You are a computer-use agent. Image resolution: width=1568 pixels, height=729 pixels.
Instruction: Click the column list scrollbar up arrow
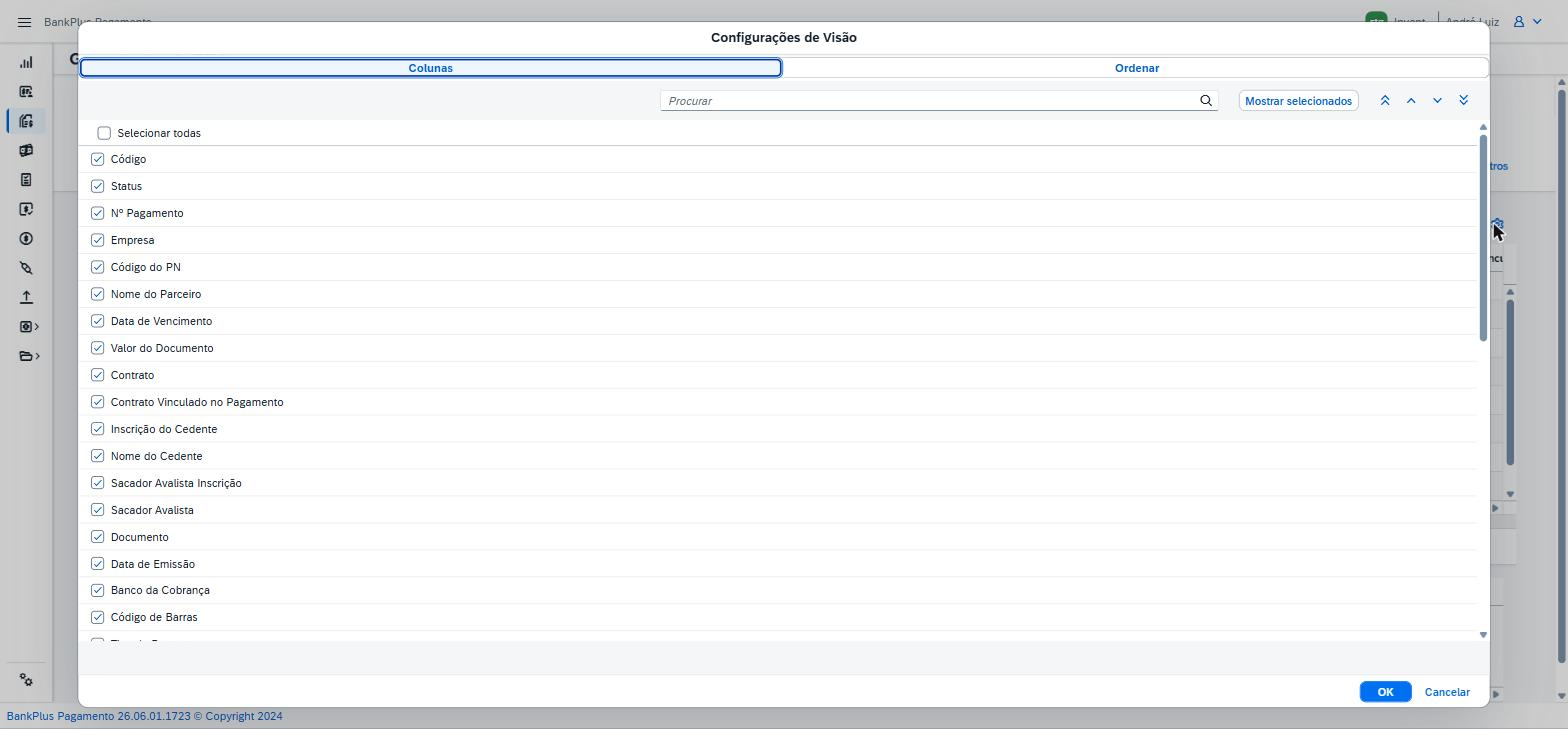[1483, 127]
